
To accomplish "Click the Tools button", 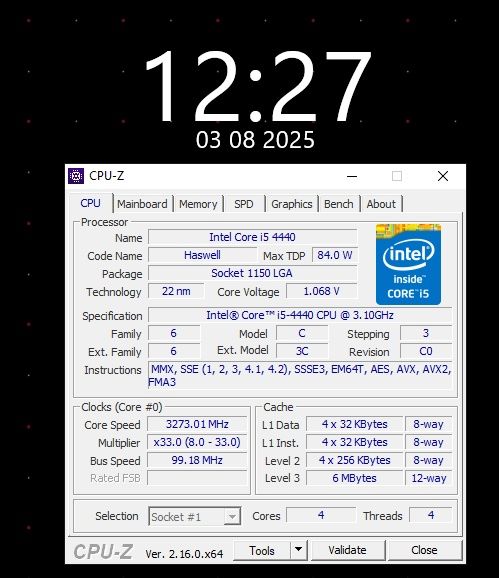I will click(x=262, y=550).
